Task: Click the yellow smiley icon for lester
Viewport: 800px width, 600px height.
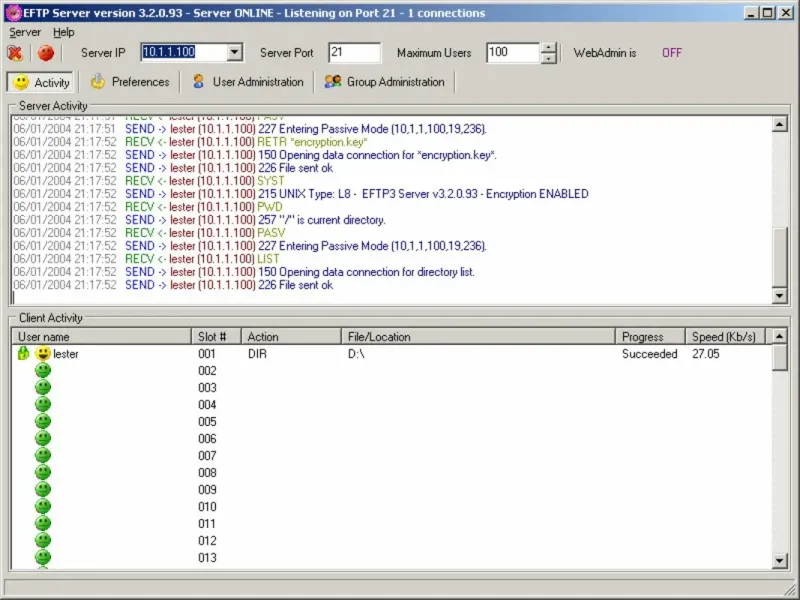Action: coord(43,353)
